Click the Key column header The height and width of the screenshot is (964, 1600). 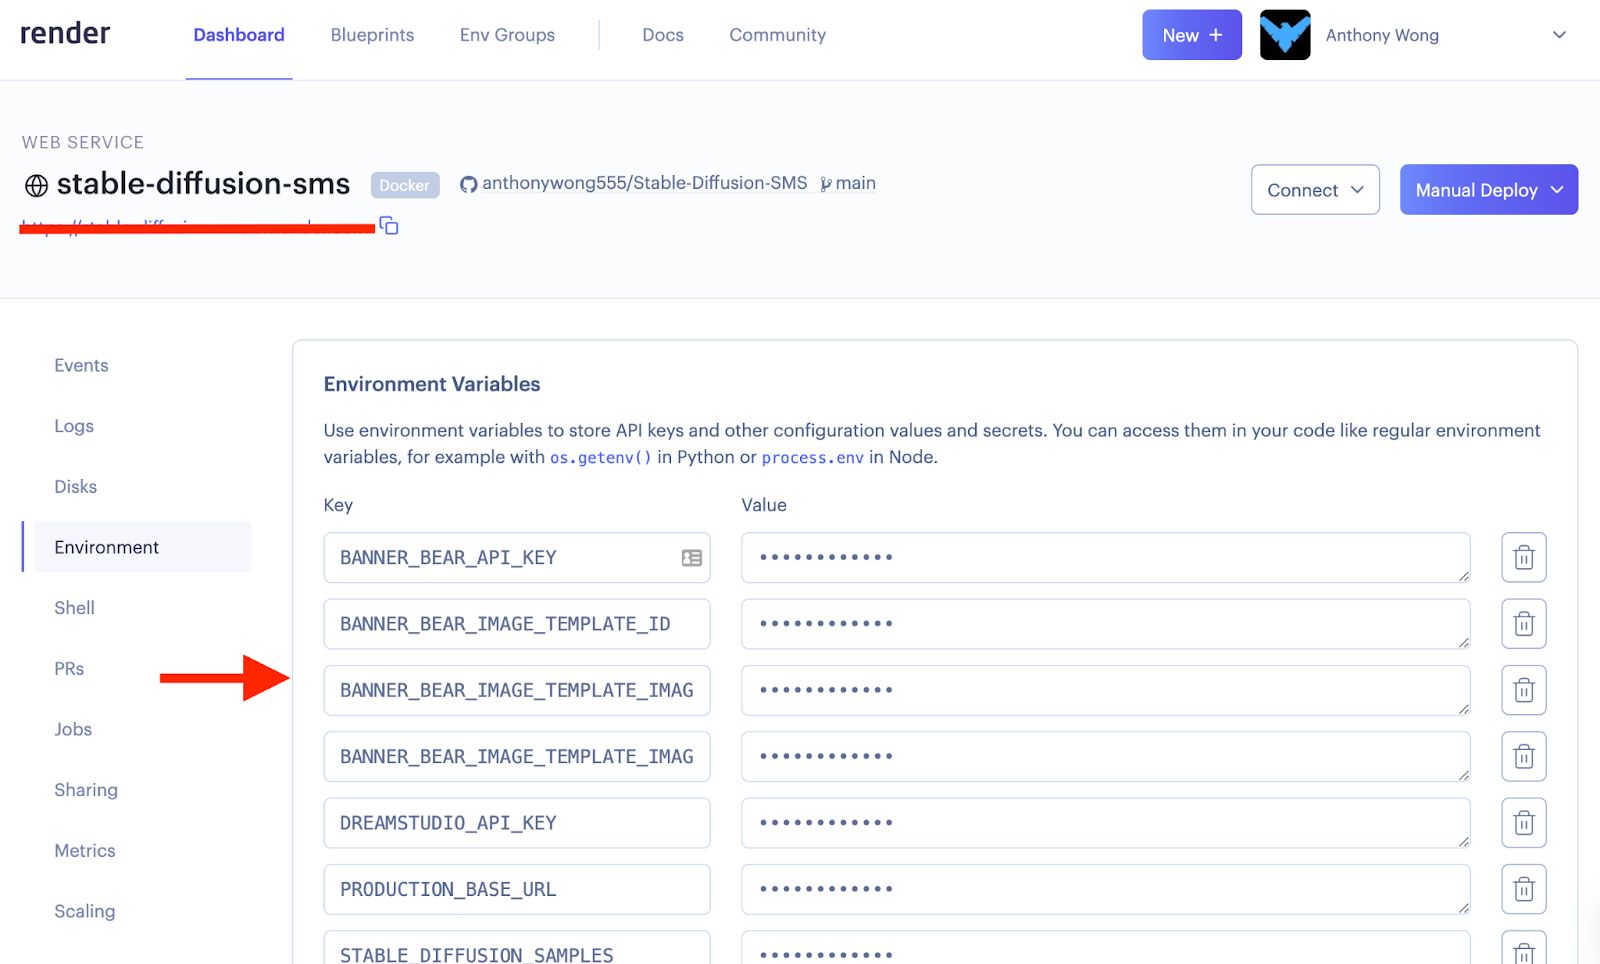tap(338, 505)
